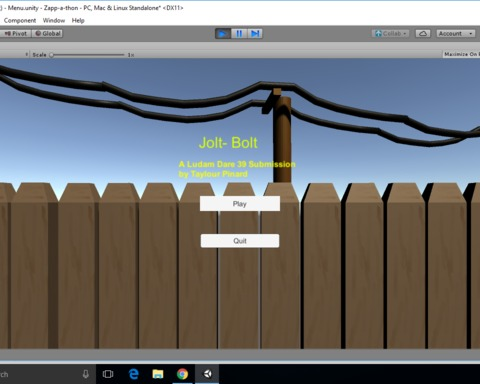Click the Game view Scale slider handle
Screen dimensions: 480x384
coord(52,55)
